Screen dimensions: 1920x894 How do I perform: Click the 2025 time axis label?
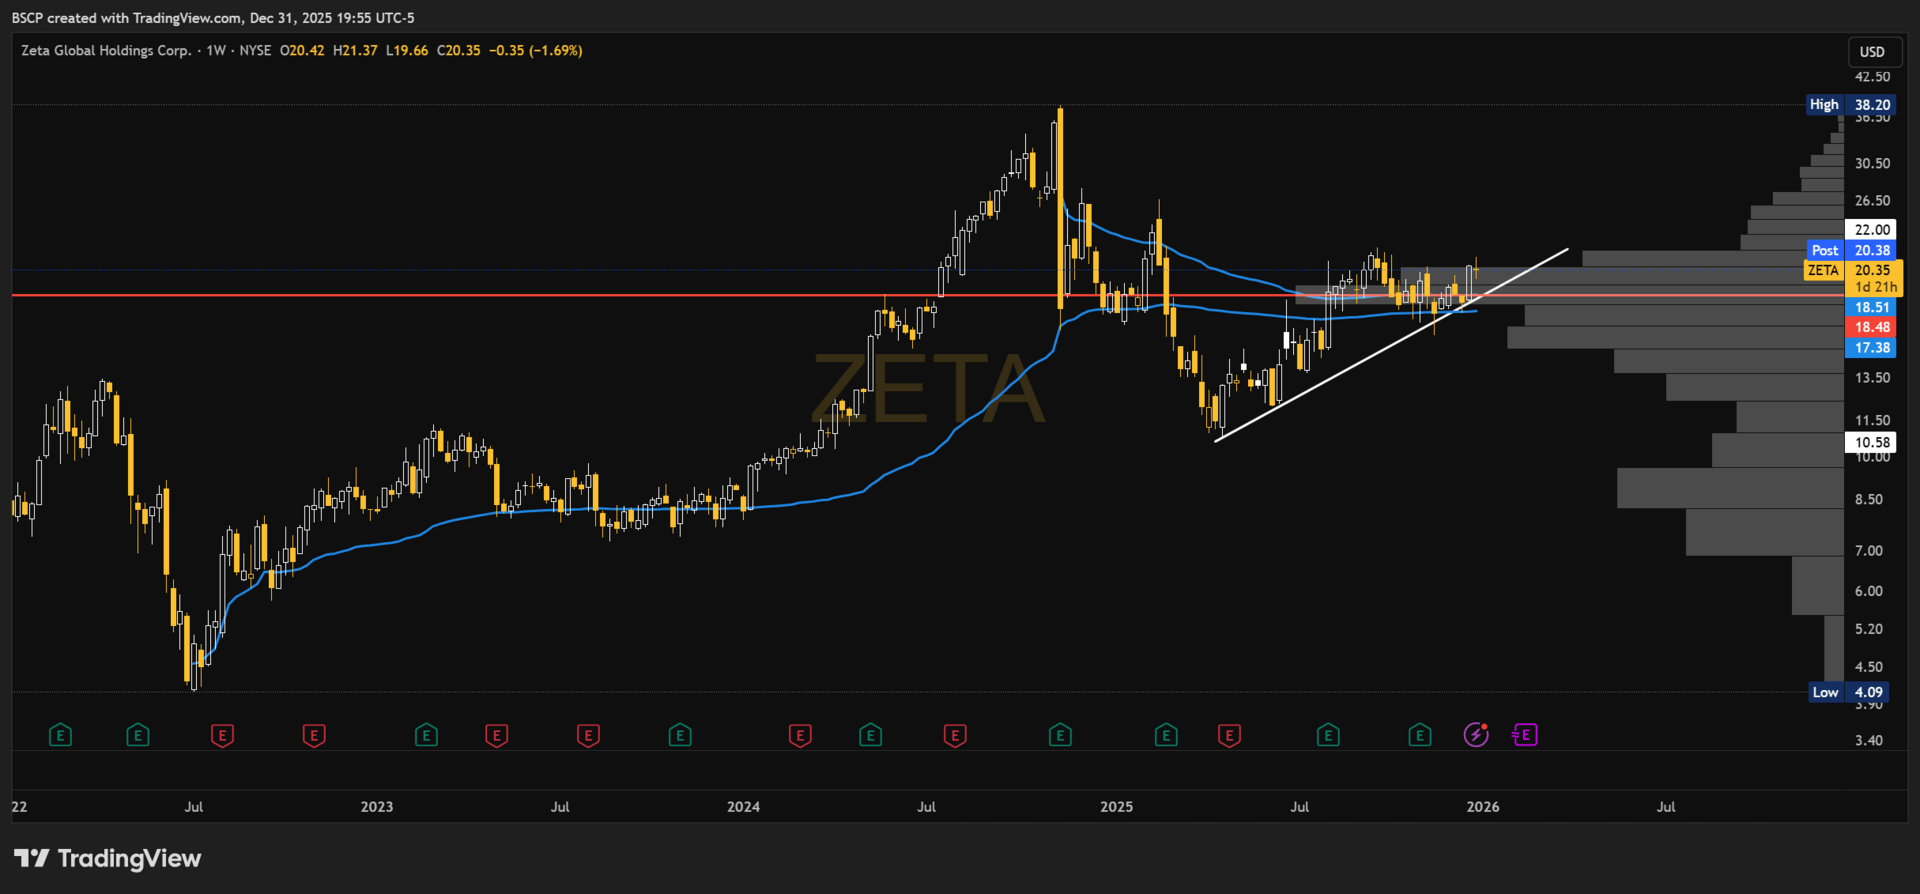[1116, 807]
